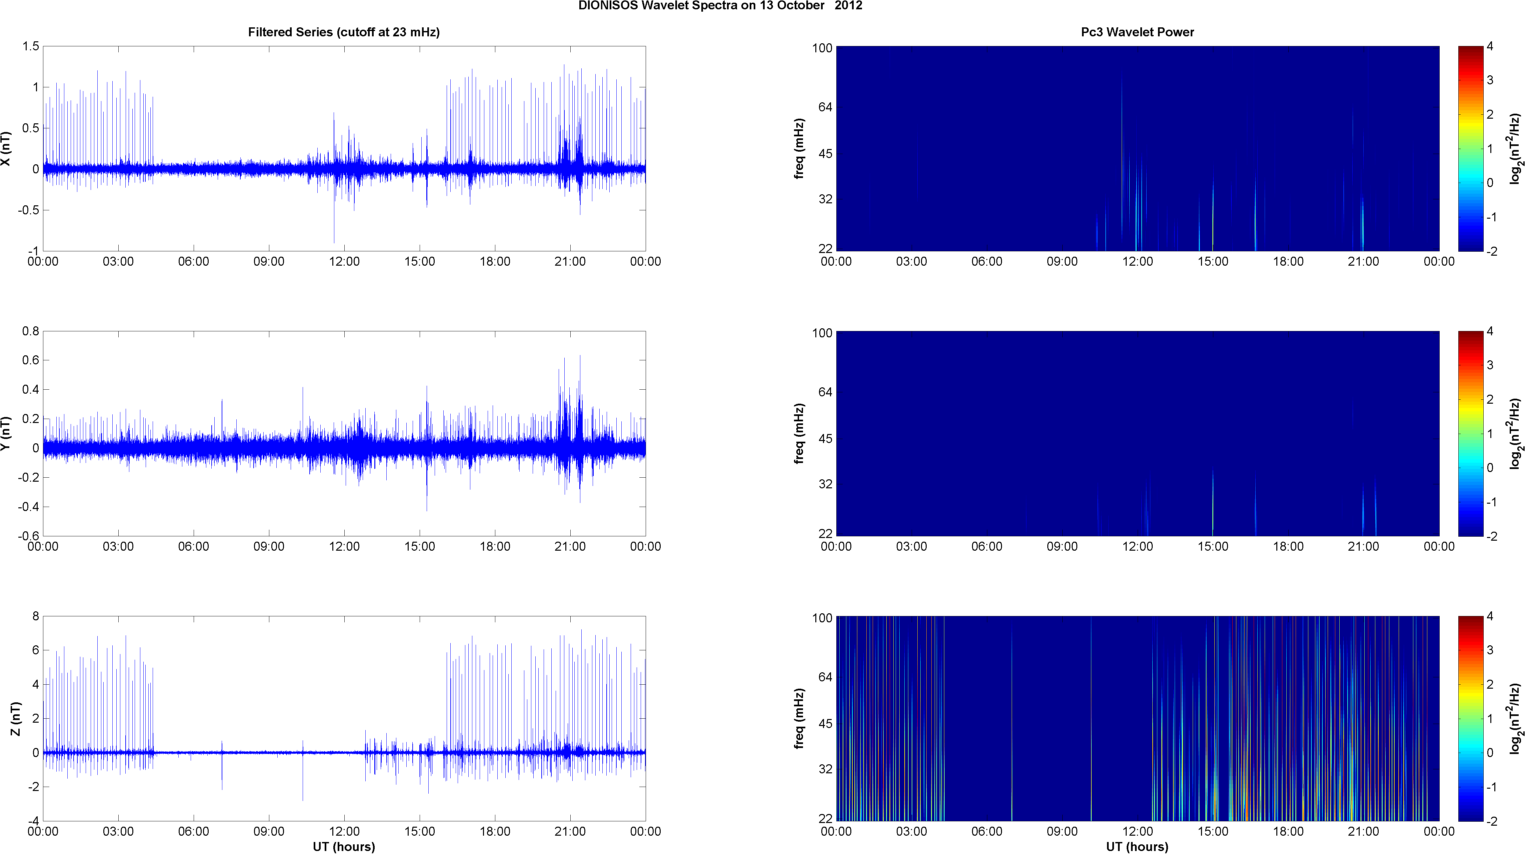Select the "Filtered Series (cutoff at 23 mHz)" heading
Viewport: 1525px width, 854px height.
tap(344, 32)
